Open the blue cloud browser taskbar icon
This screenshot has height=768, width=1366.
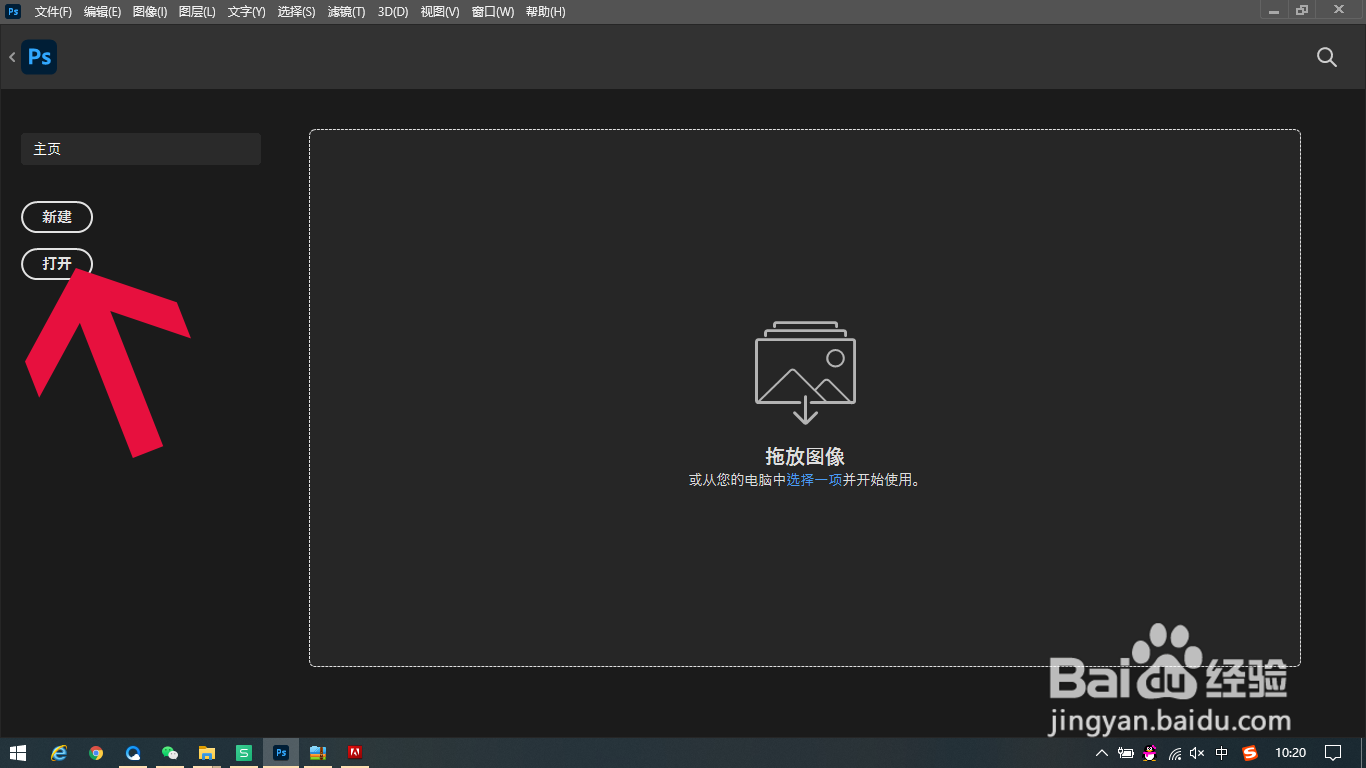[x=133, y=753]
